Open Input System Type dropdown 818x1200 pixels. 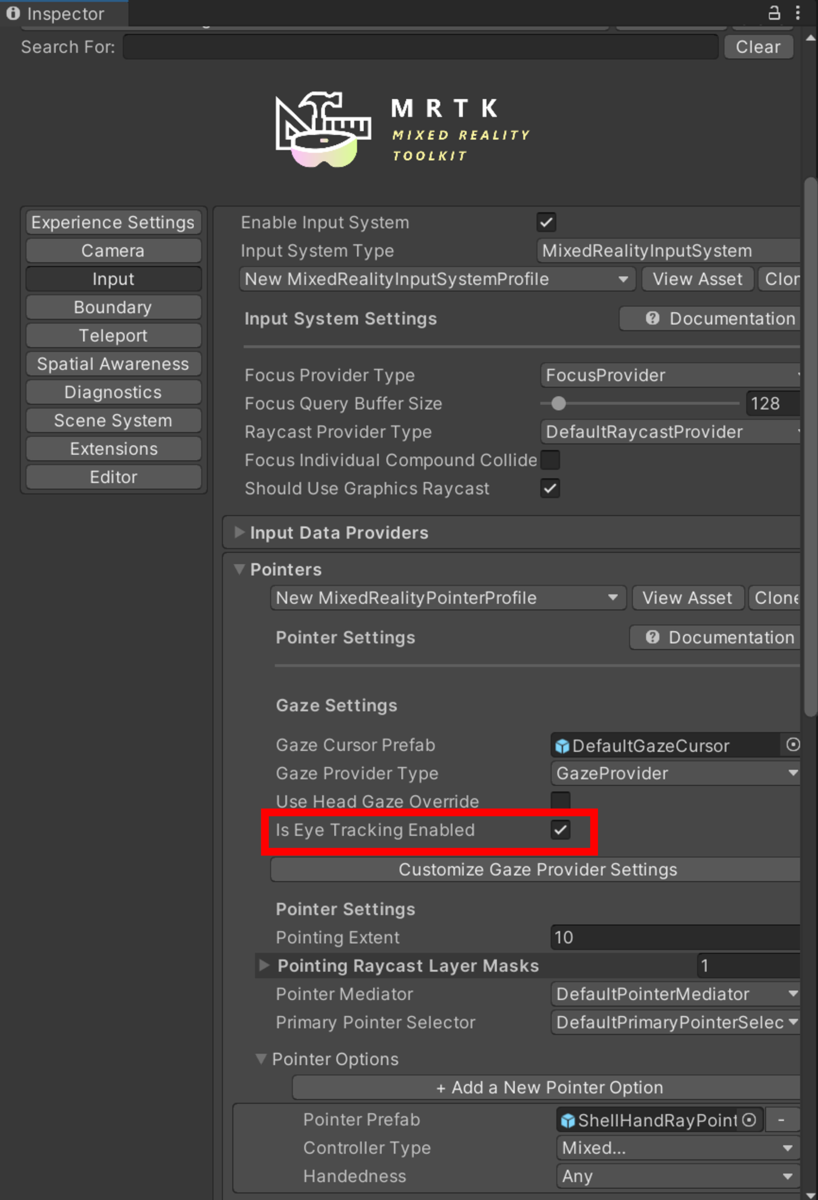pos(669,251)
